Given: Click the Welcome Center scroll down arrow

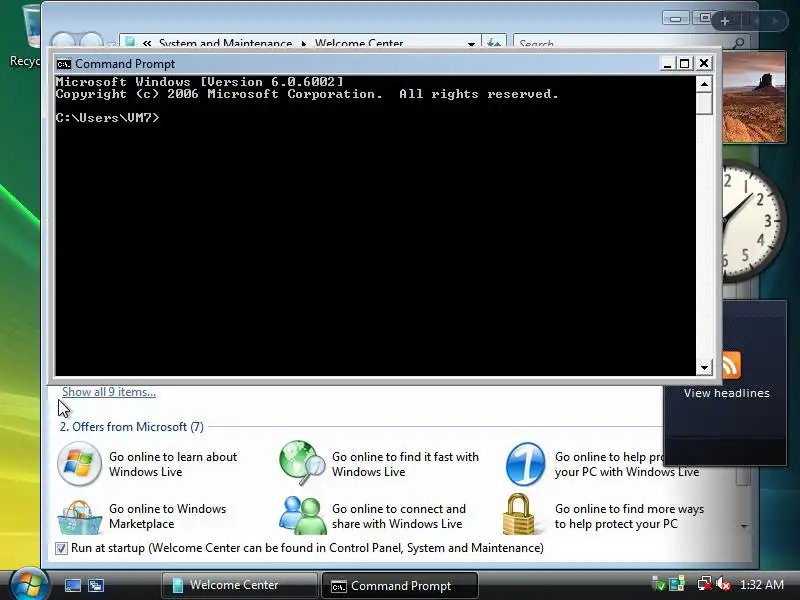Looking at the screenshot, I should (744, 526).
